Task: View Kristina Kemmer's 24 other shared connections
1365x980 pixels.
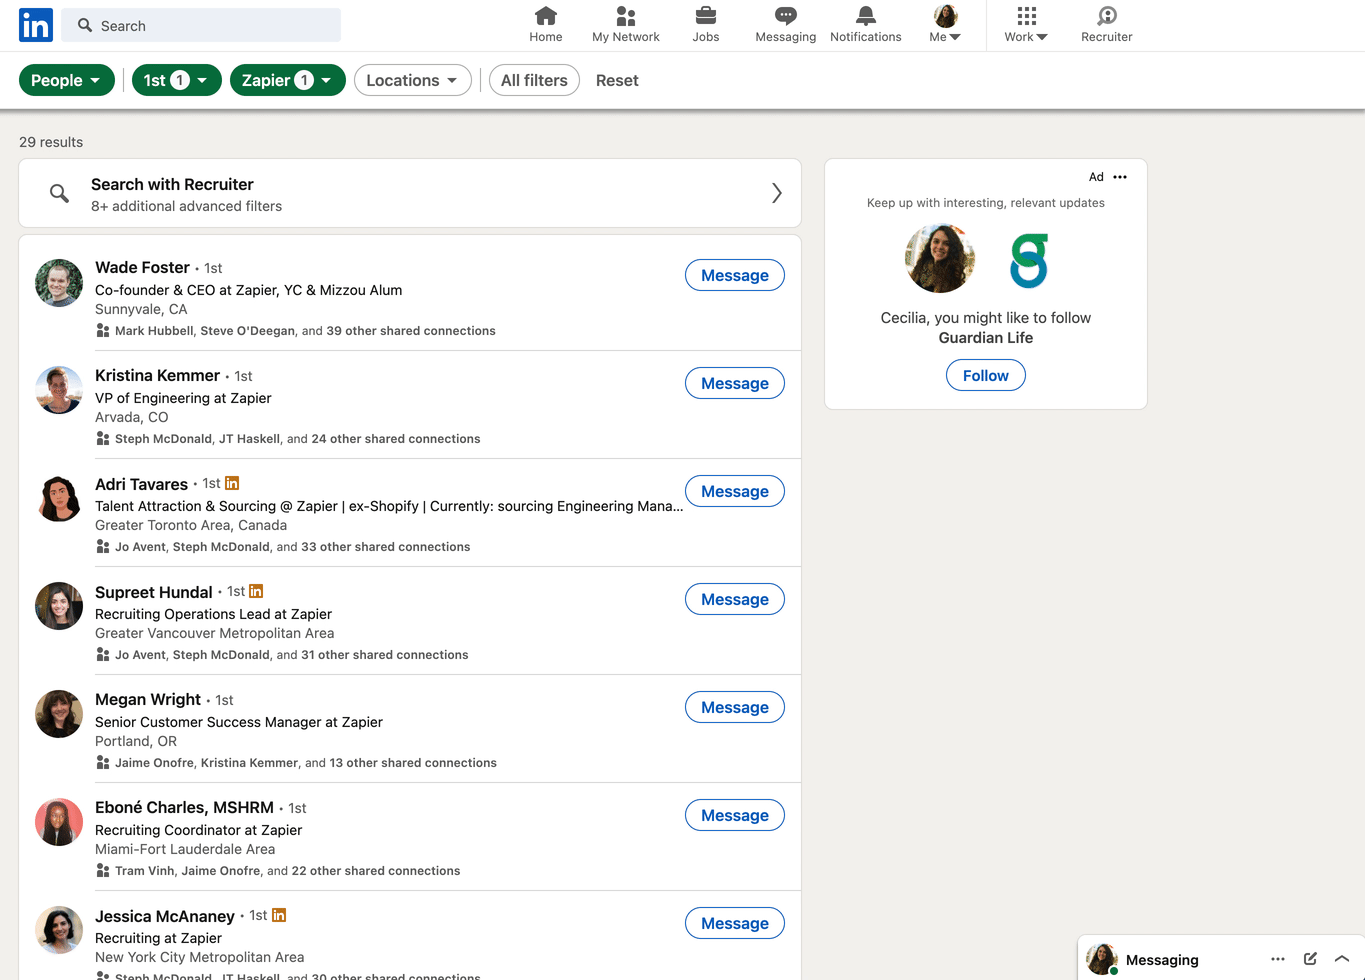Action: 396,439
